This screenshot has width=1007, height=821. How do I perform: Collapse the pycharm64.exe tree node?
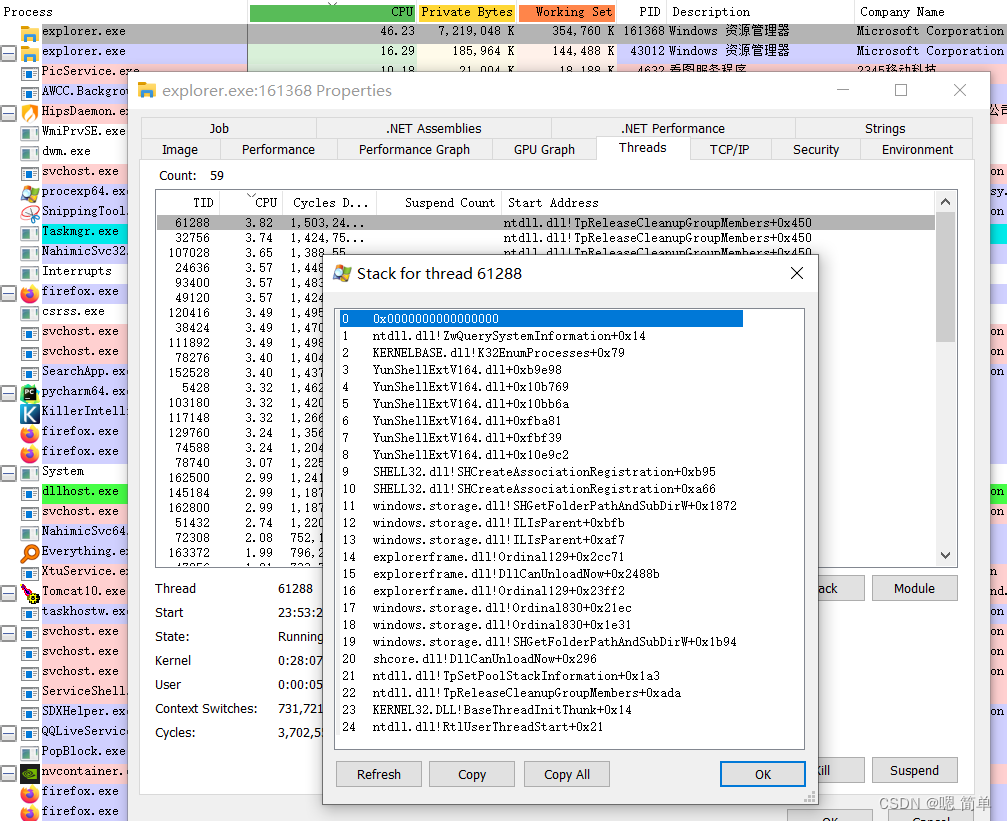tap(8, 392)
